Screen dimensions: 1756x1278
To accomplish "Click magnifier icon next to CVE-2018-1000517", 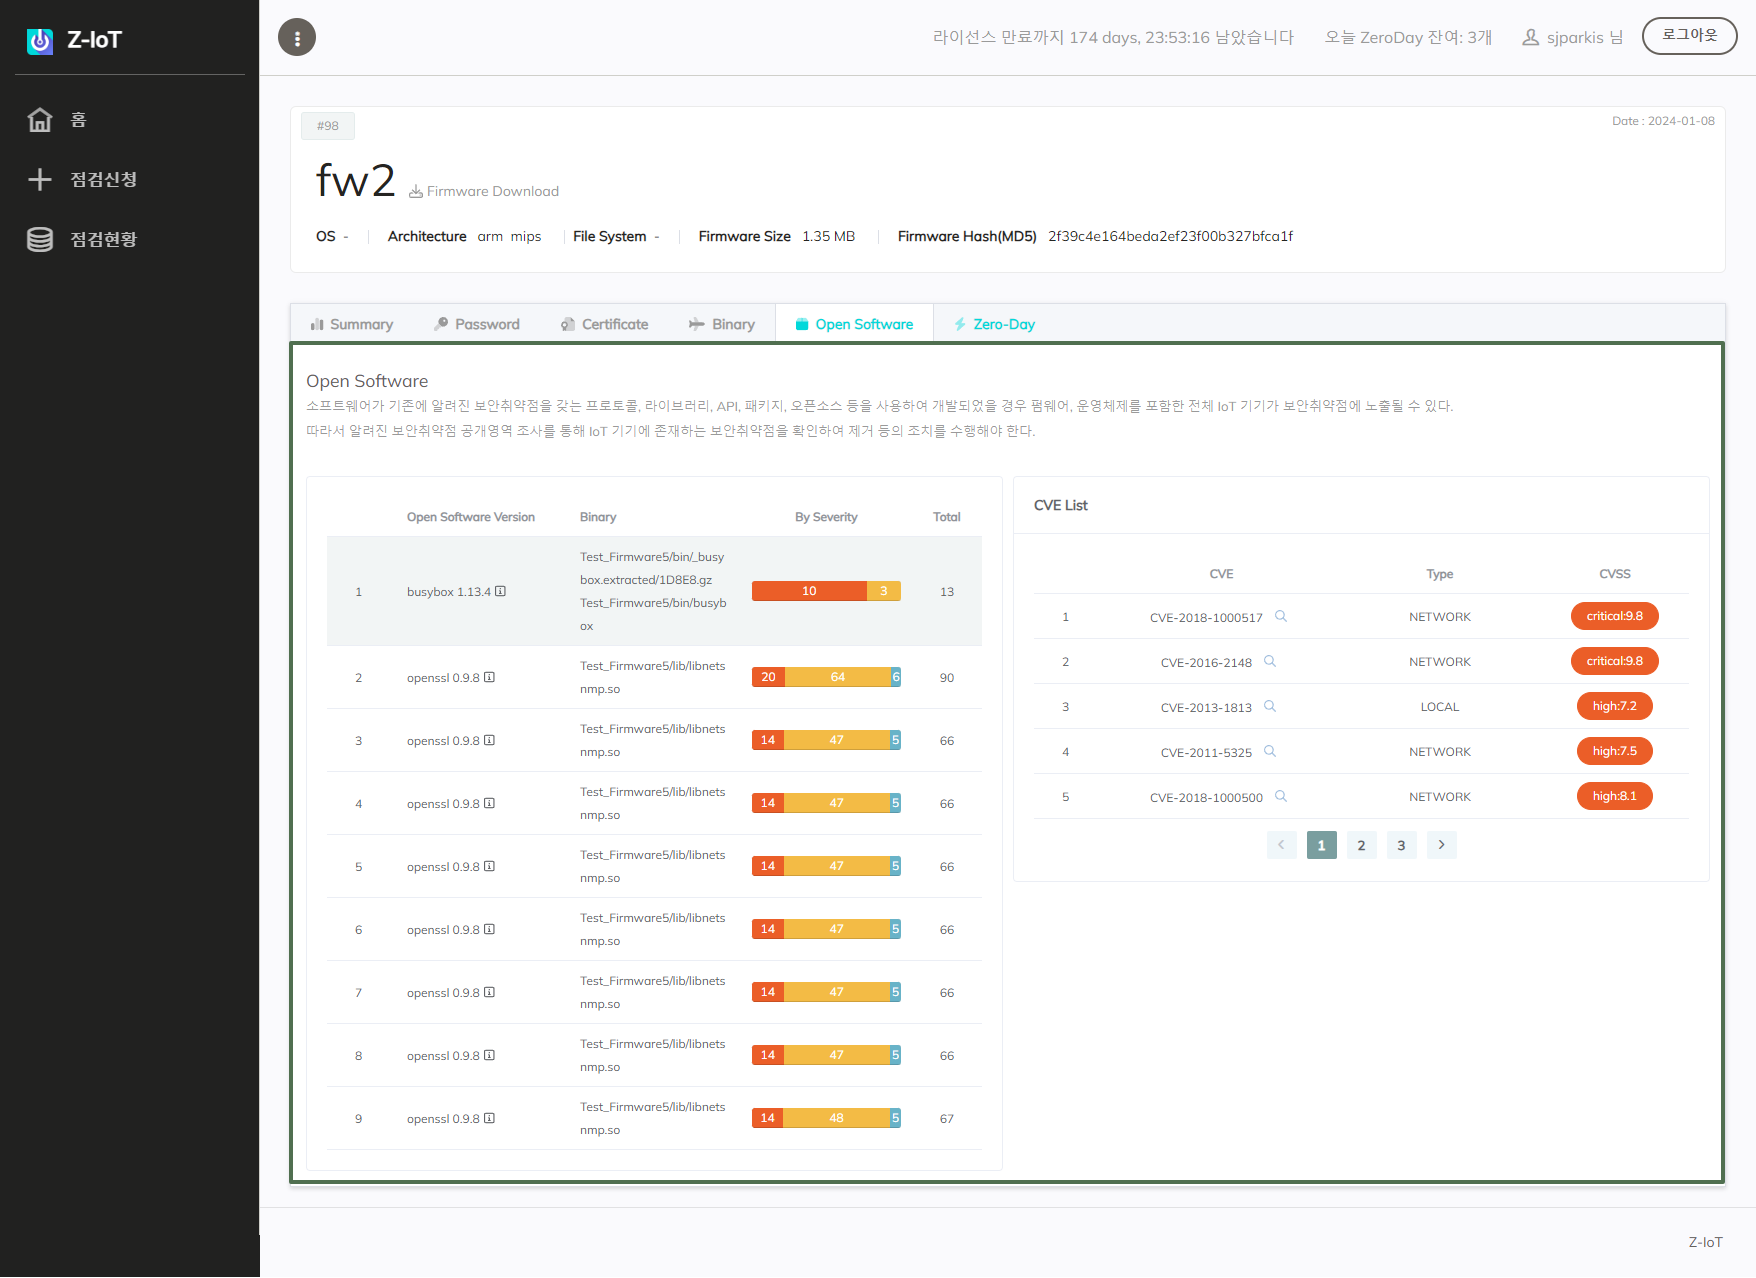I will [x=1281, y=616].
